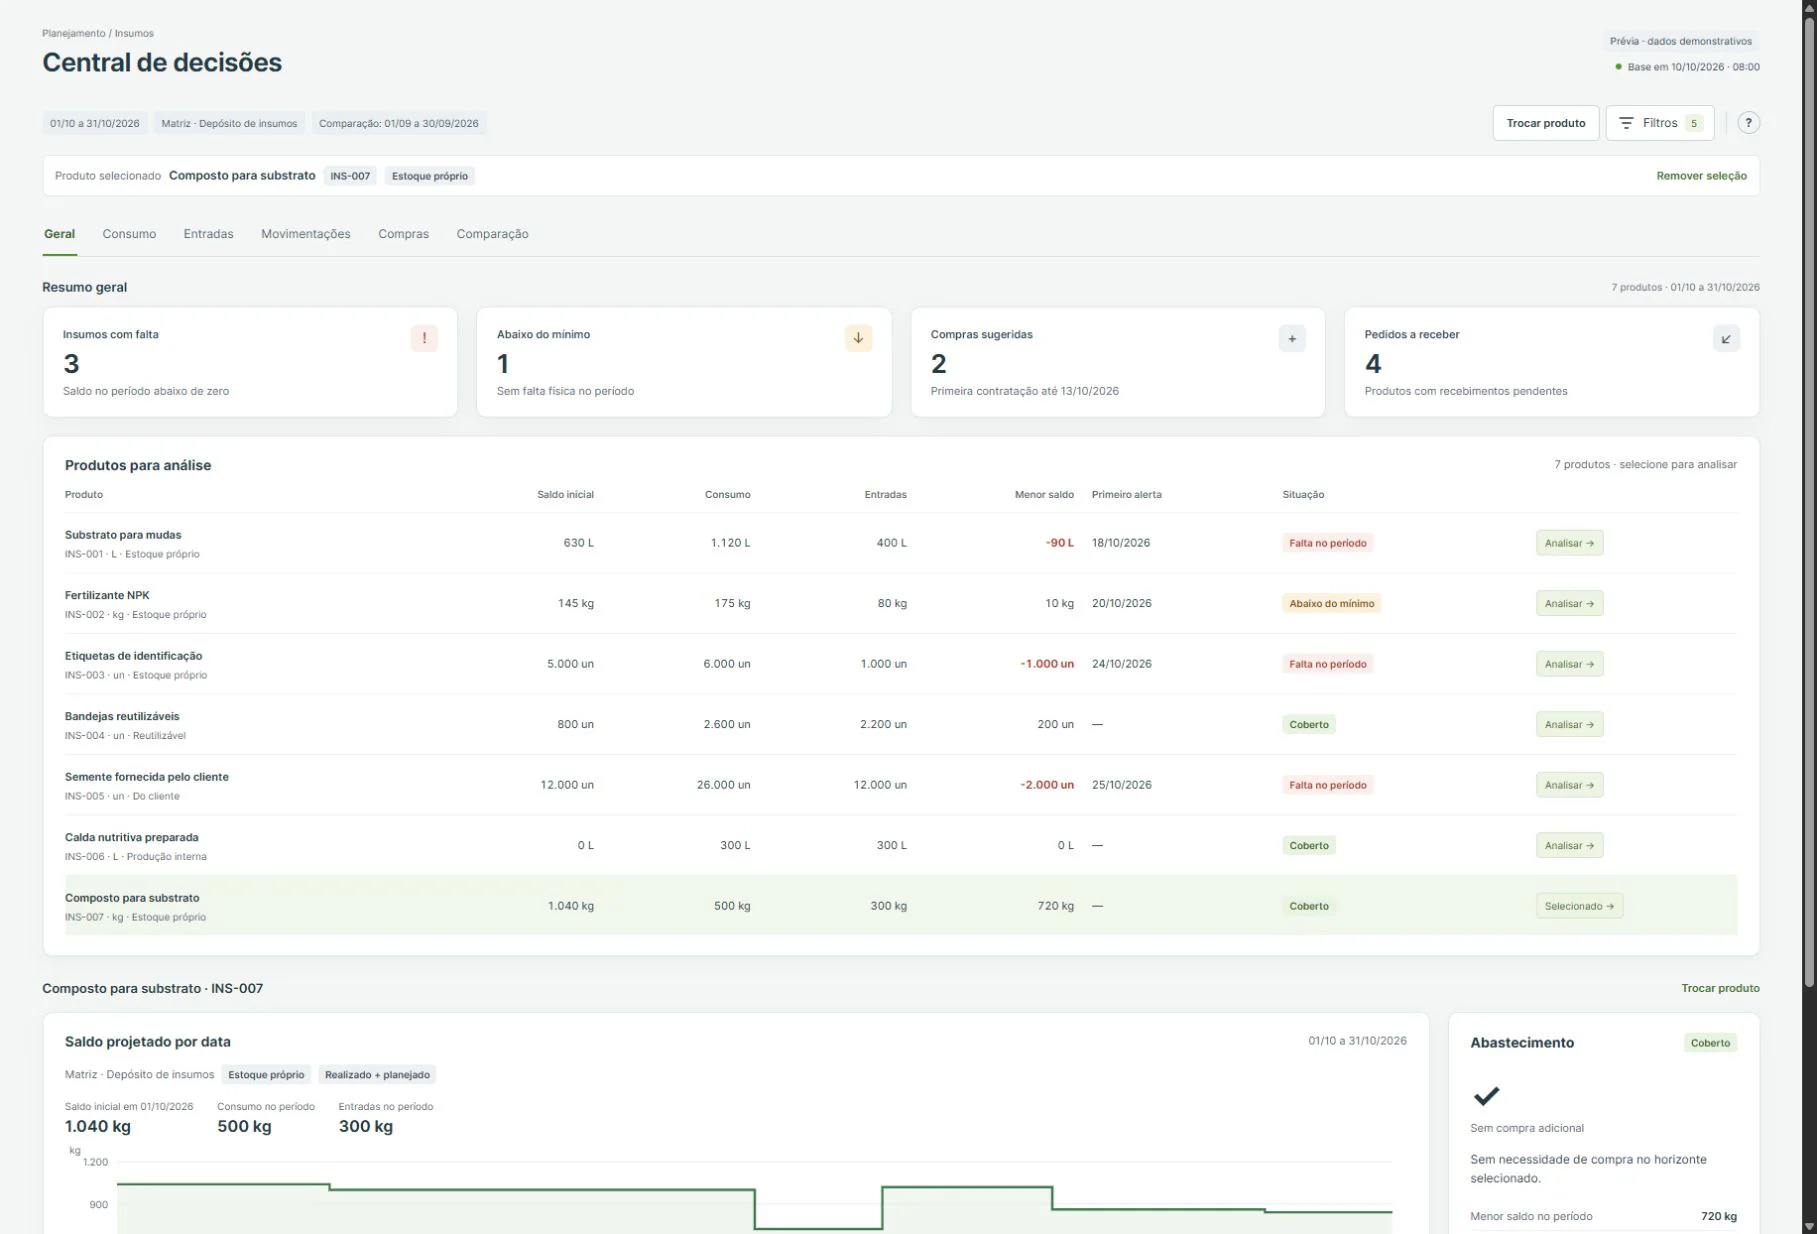Click Falta no período badge for Substrato para mudas

1327,543
